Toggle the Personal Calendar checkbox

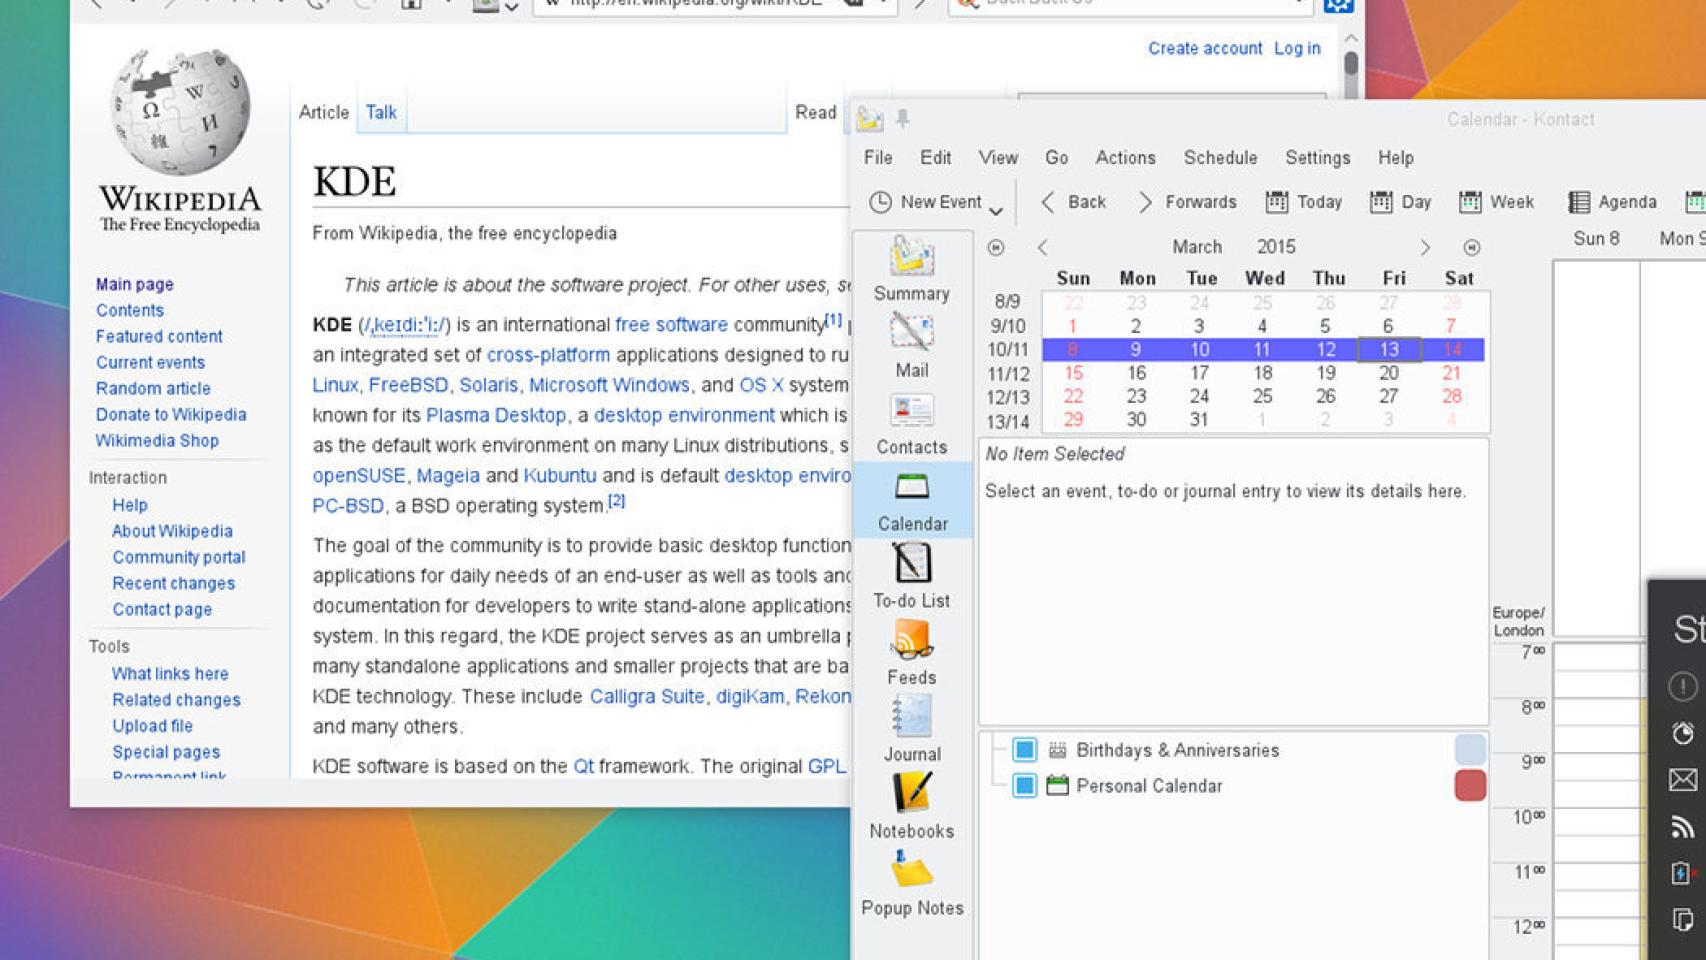click(x=1024, y=786)
